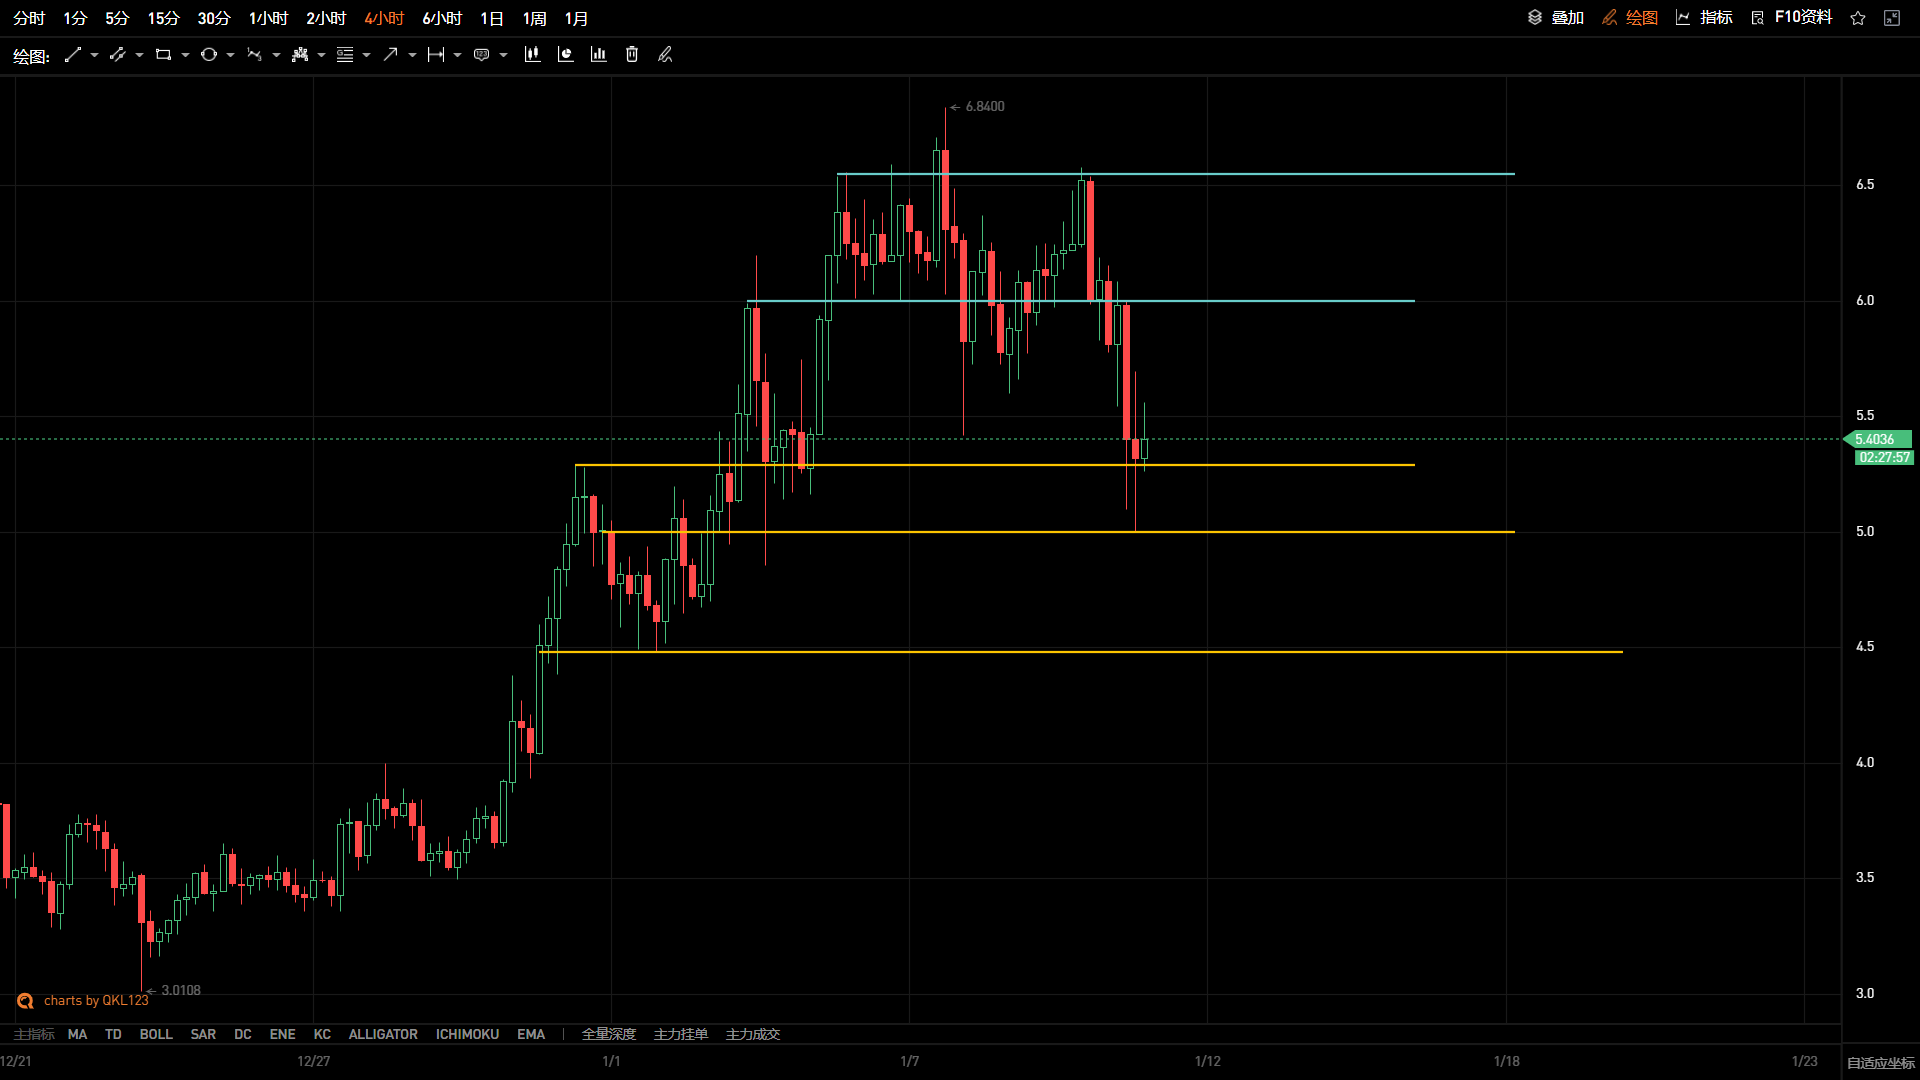Choose the arrow drawing tool
Viewport: 1920px width, 1080px height.
(x=391, y=55)
